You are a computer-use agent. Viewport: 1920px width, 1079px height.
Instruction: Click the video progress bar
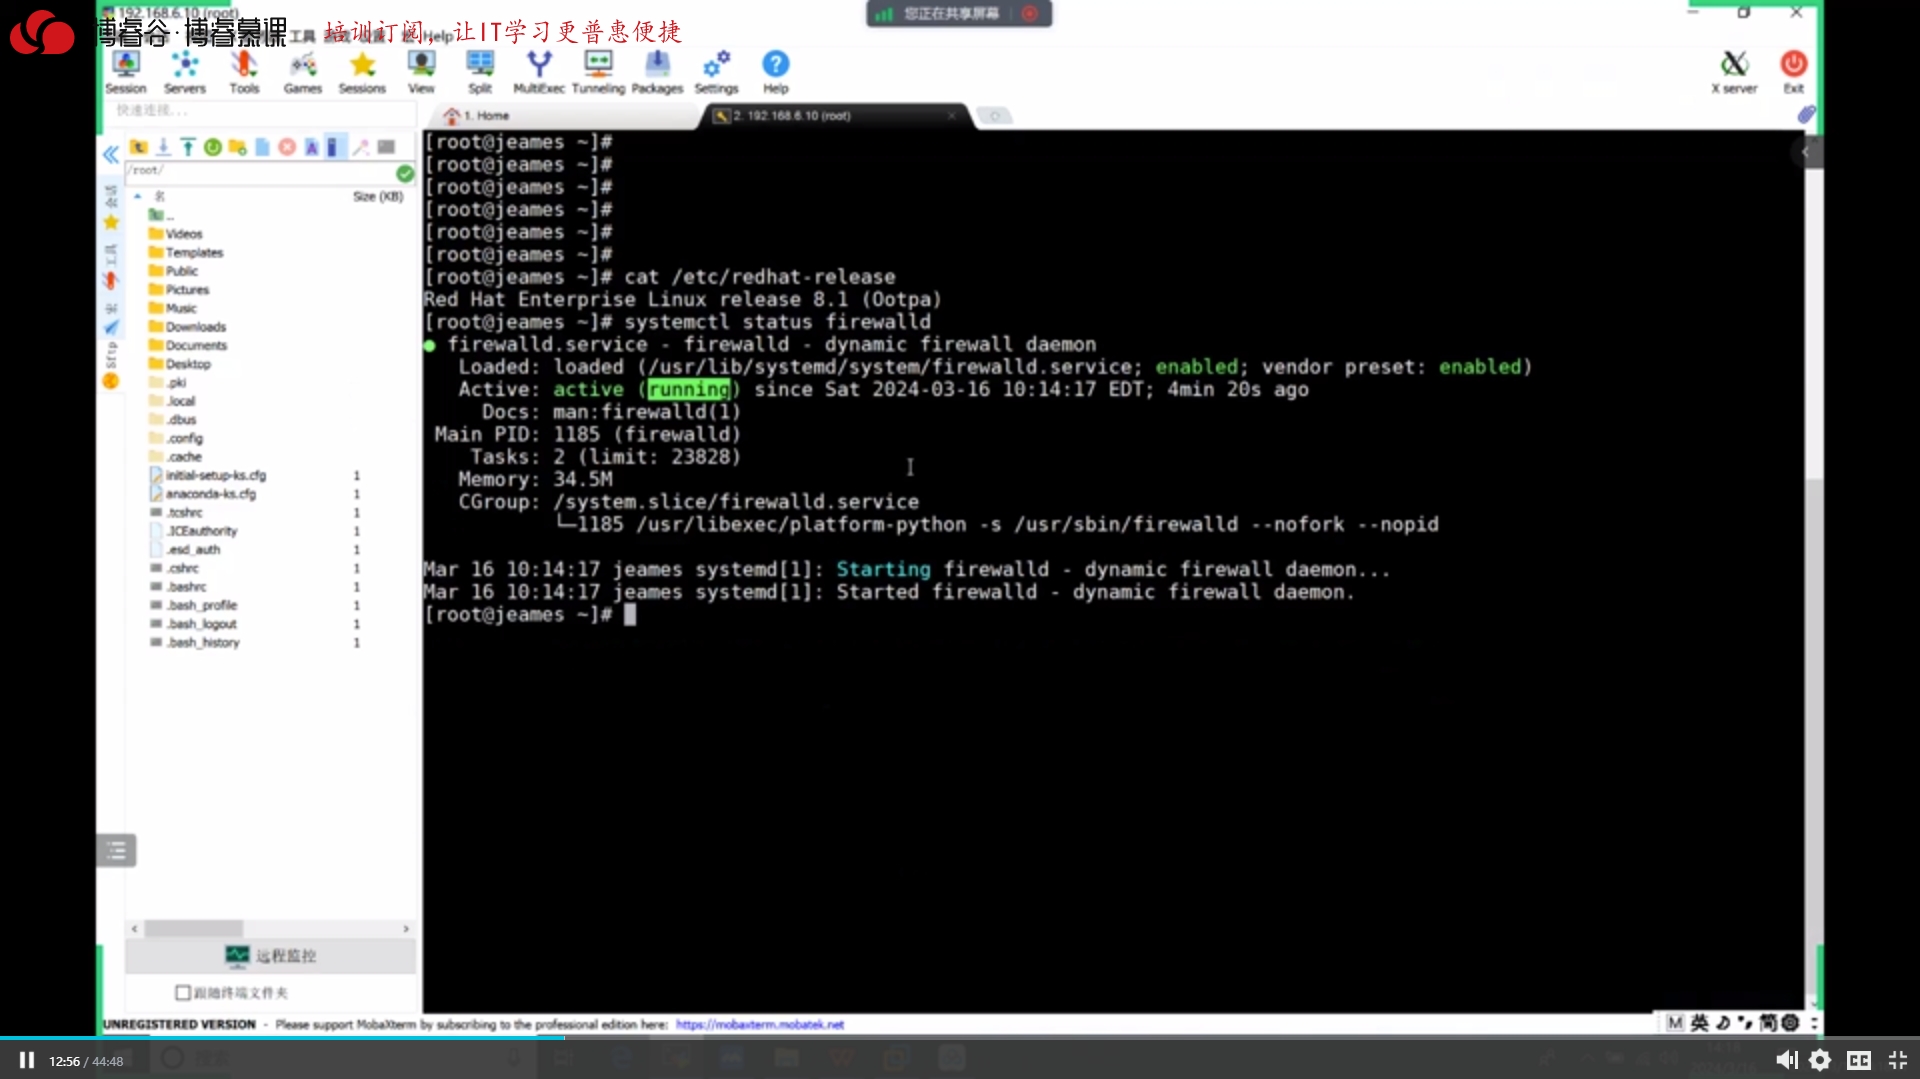tap(960, 1038)
